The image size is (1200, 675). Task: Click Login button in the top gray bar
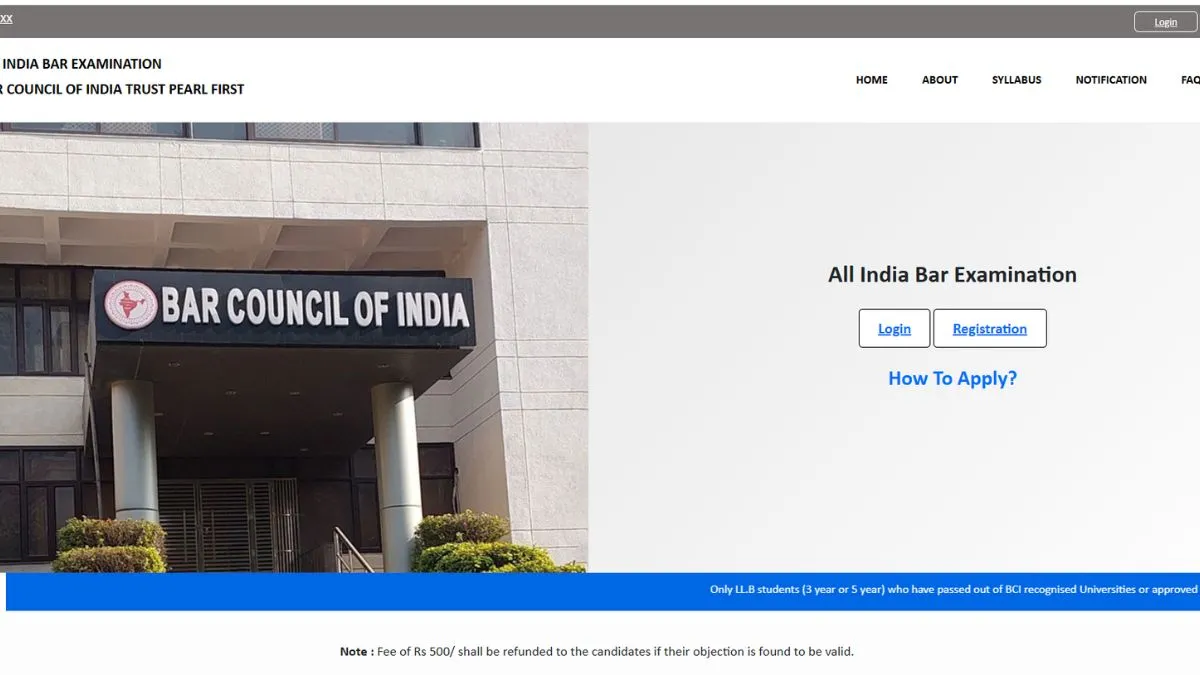tap(1165, 22)
